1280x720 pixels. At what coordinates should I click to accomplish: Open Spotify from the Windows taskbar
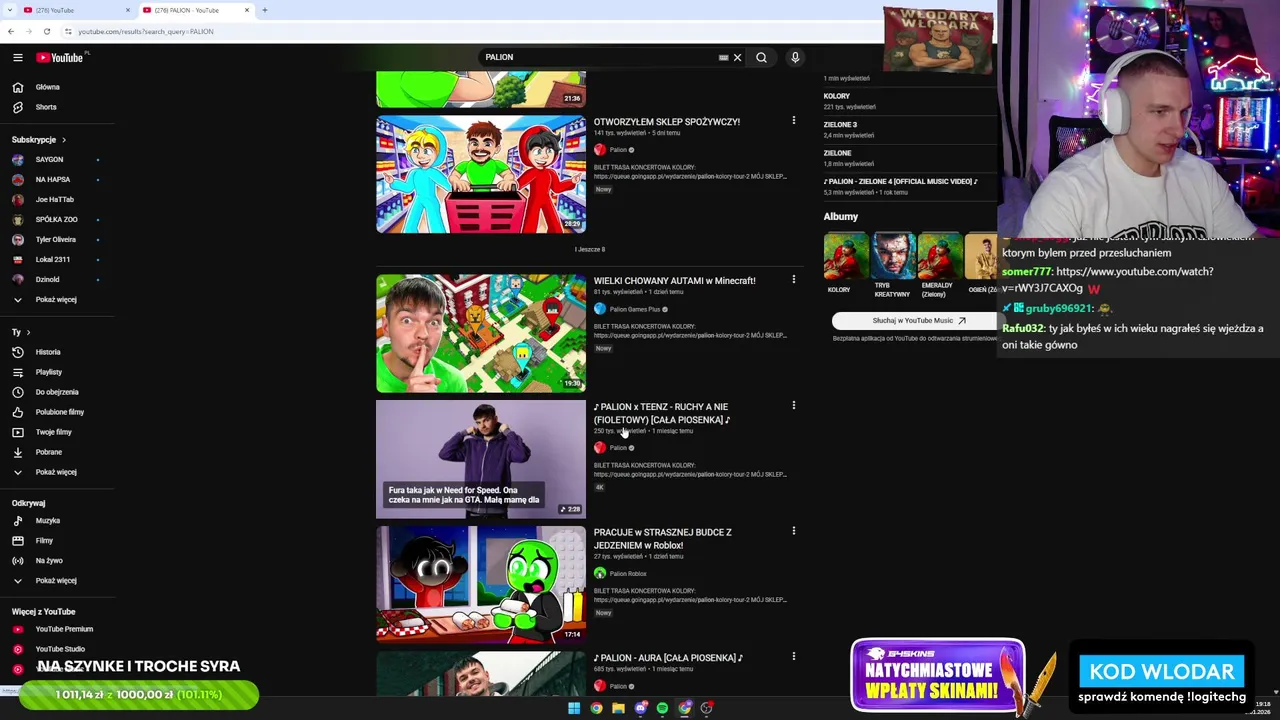[x=662, y=708]
